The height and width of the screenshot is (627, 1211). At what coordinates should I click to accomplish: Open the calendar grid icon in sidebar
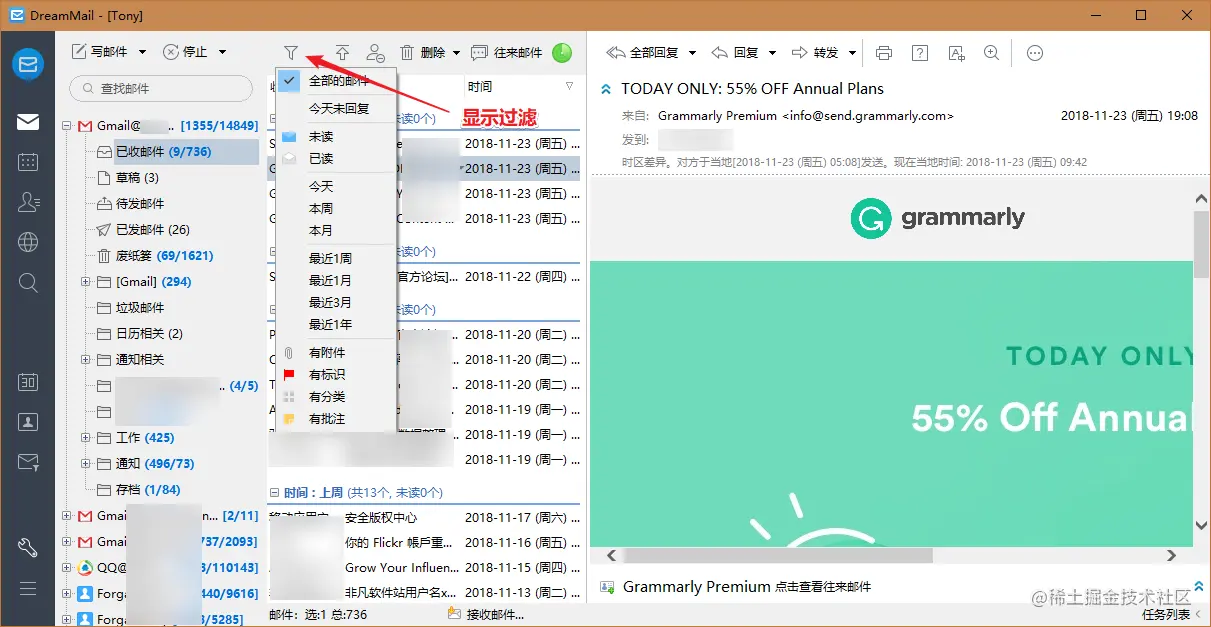tap(28, 162)
